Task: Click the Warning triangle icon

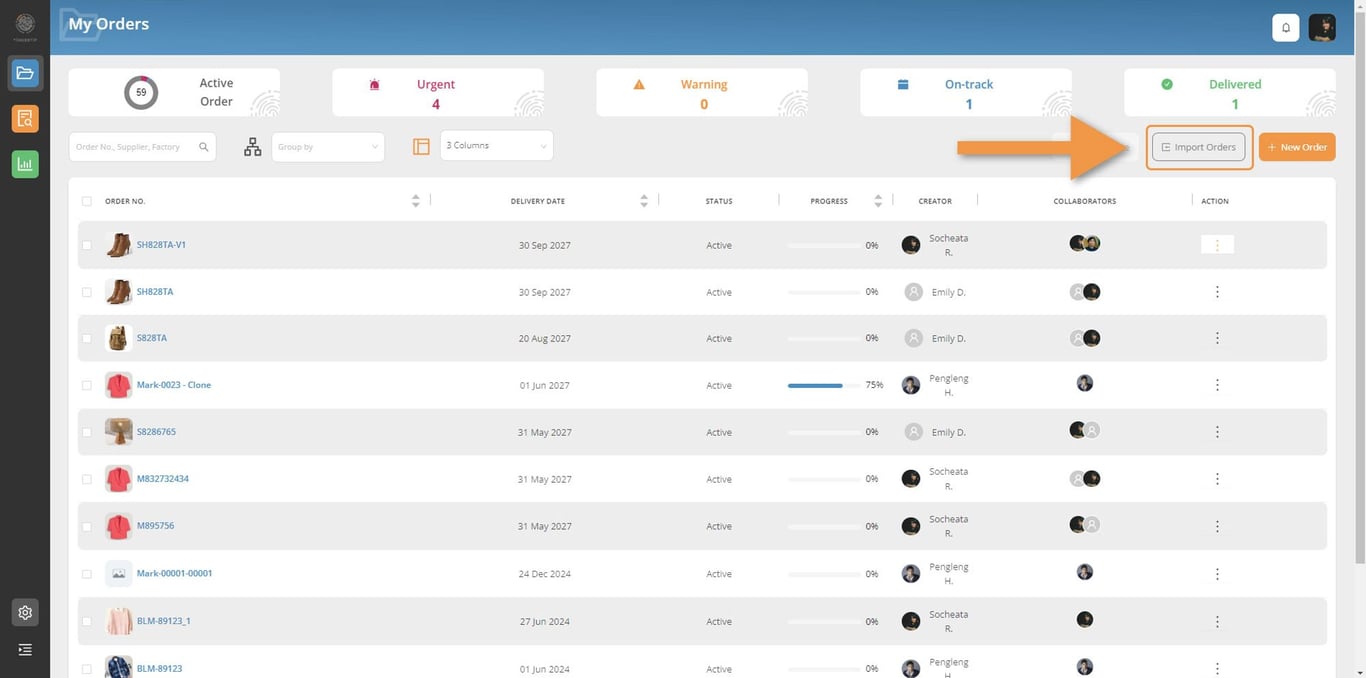Action: [639, 85]
